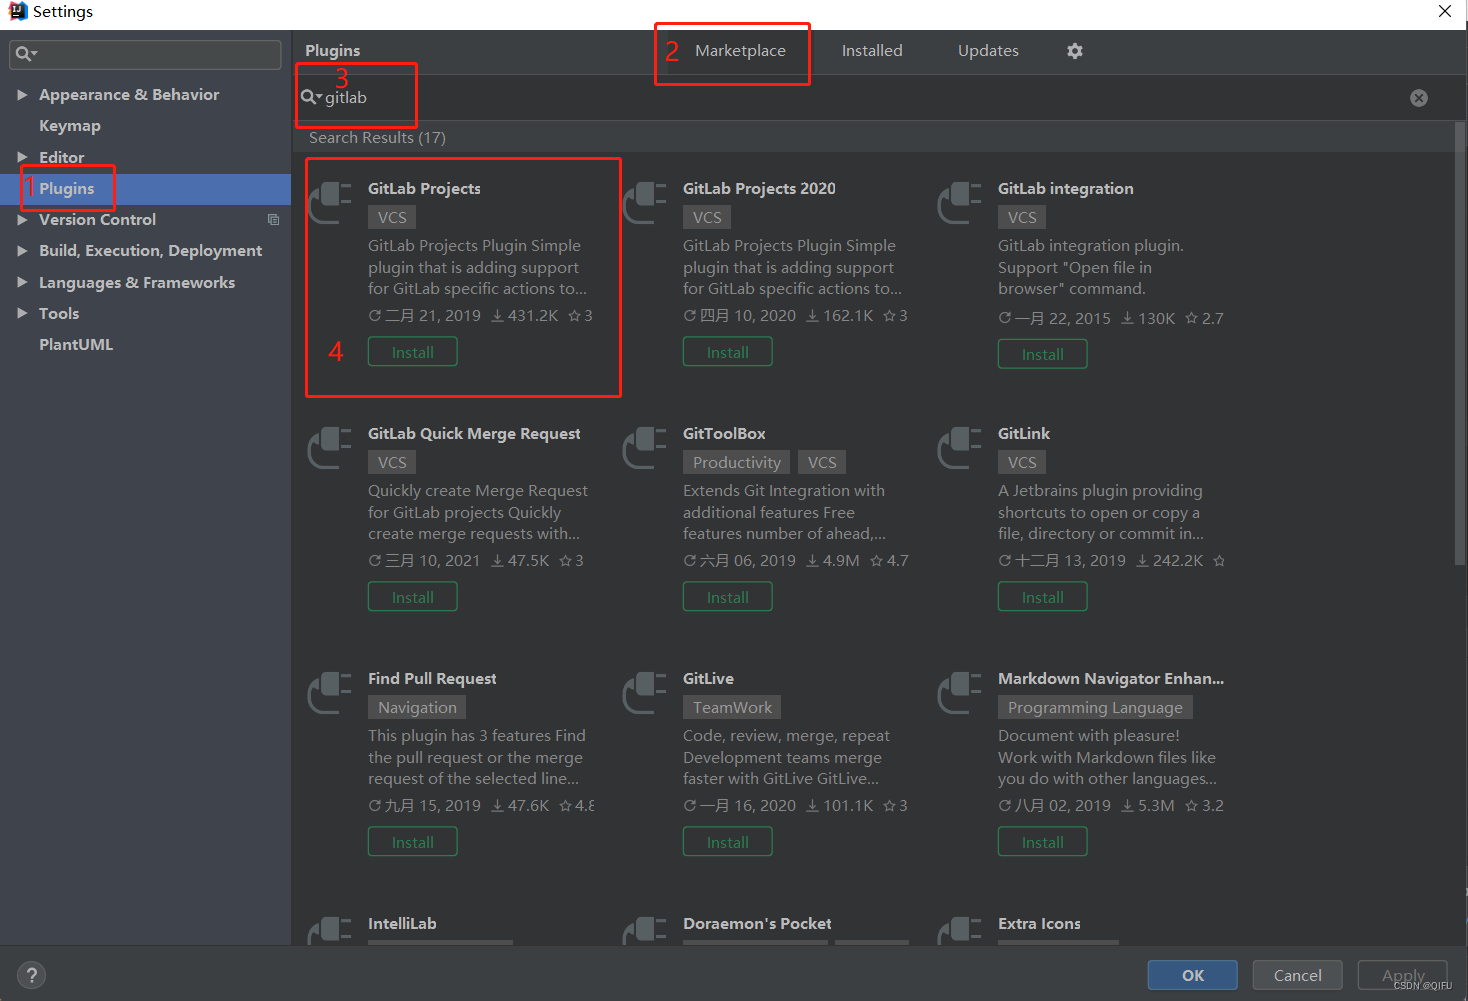Install the Markdown Navigator Enhanced plugin
The height and width of the screenshot is (1001, 1468).
1043,842
